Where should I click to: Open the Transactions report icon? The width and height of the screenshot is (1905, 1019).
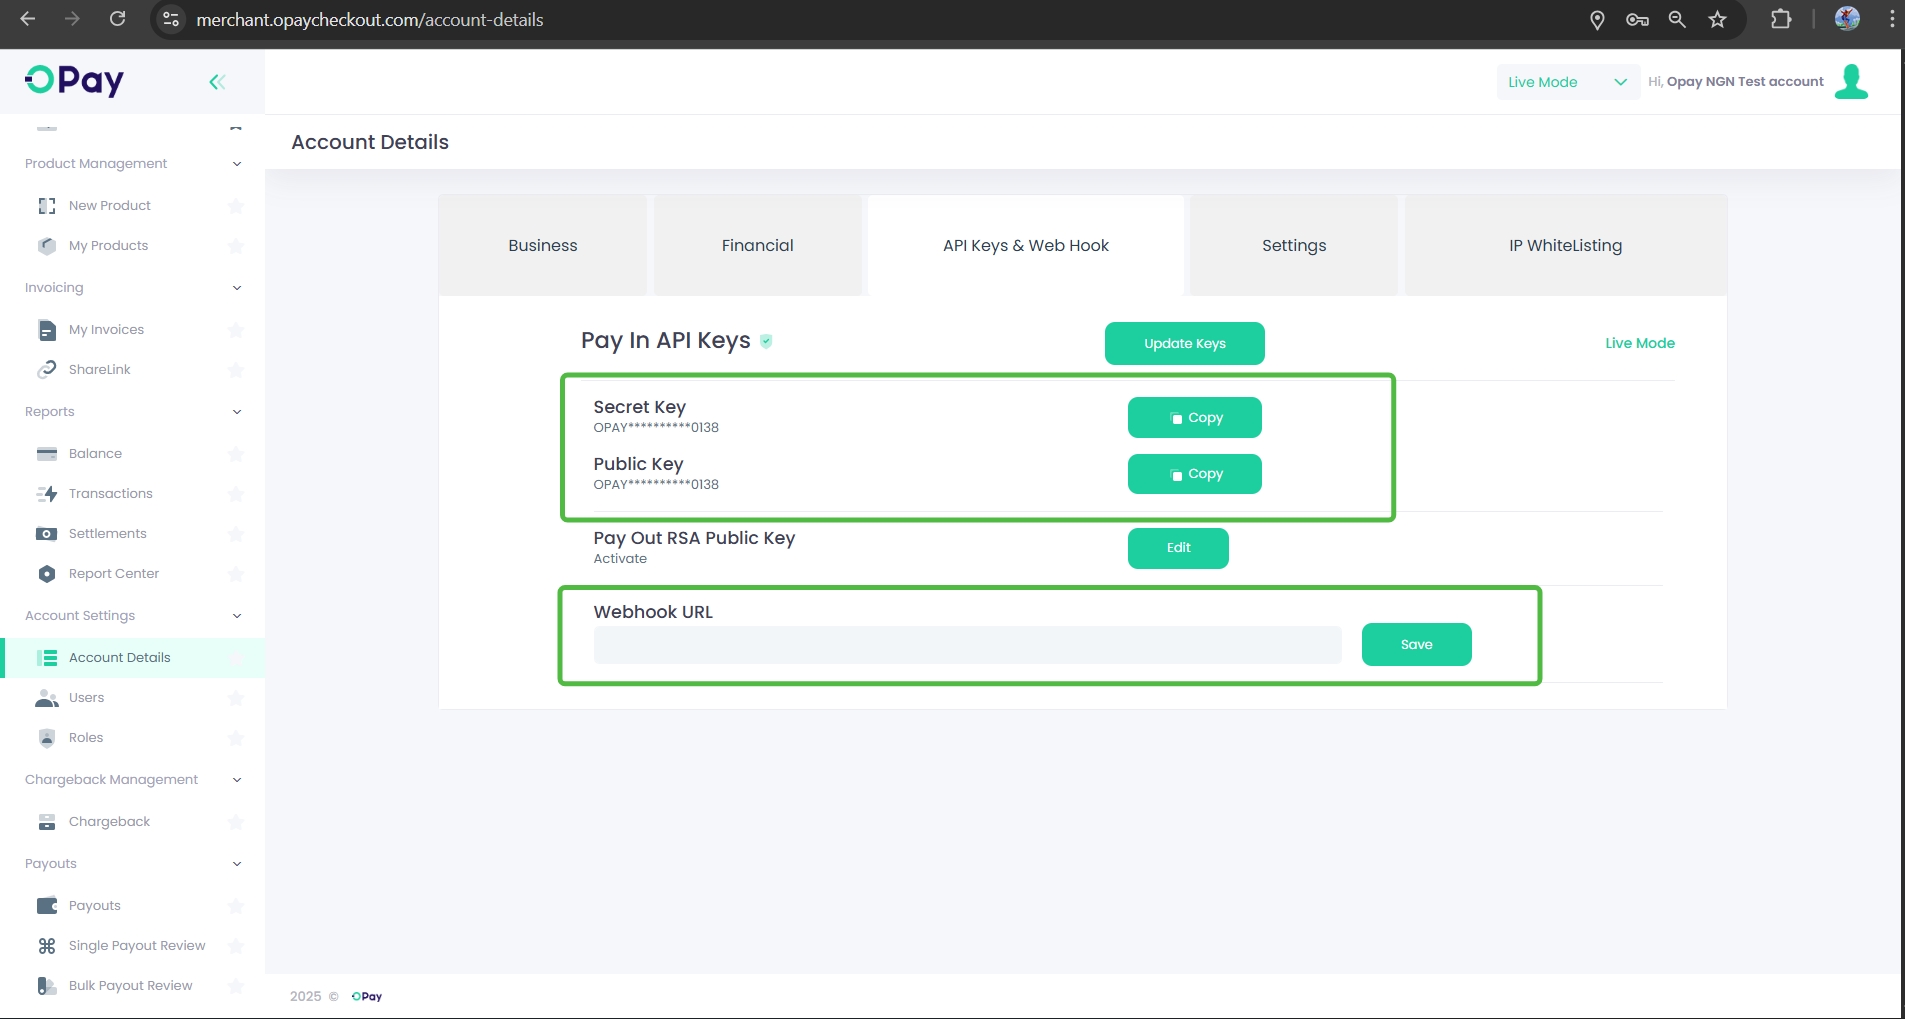point(47,494)
